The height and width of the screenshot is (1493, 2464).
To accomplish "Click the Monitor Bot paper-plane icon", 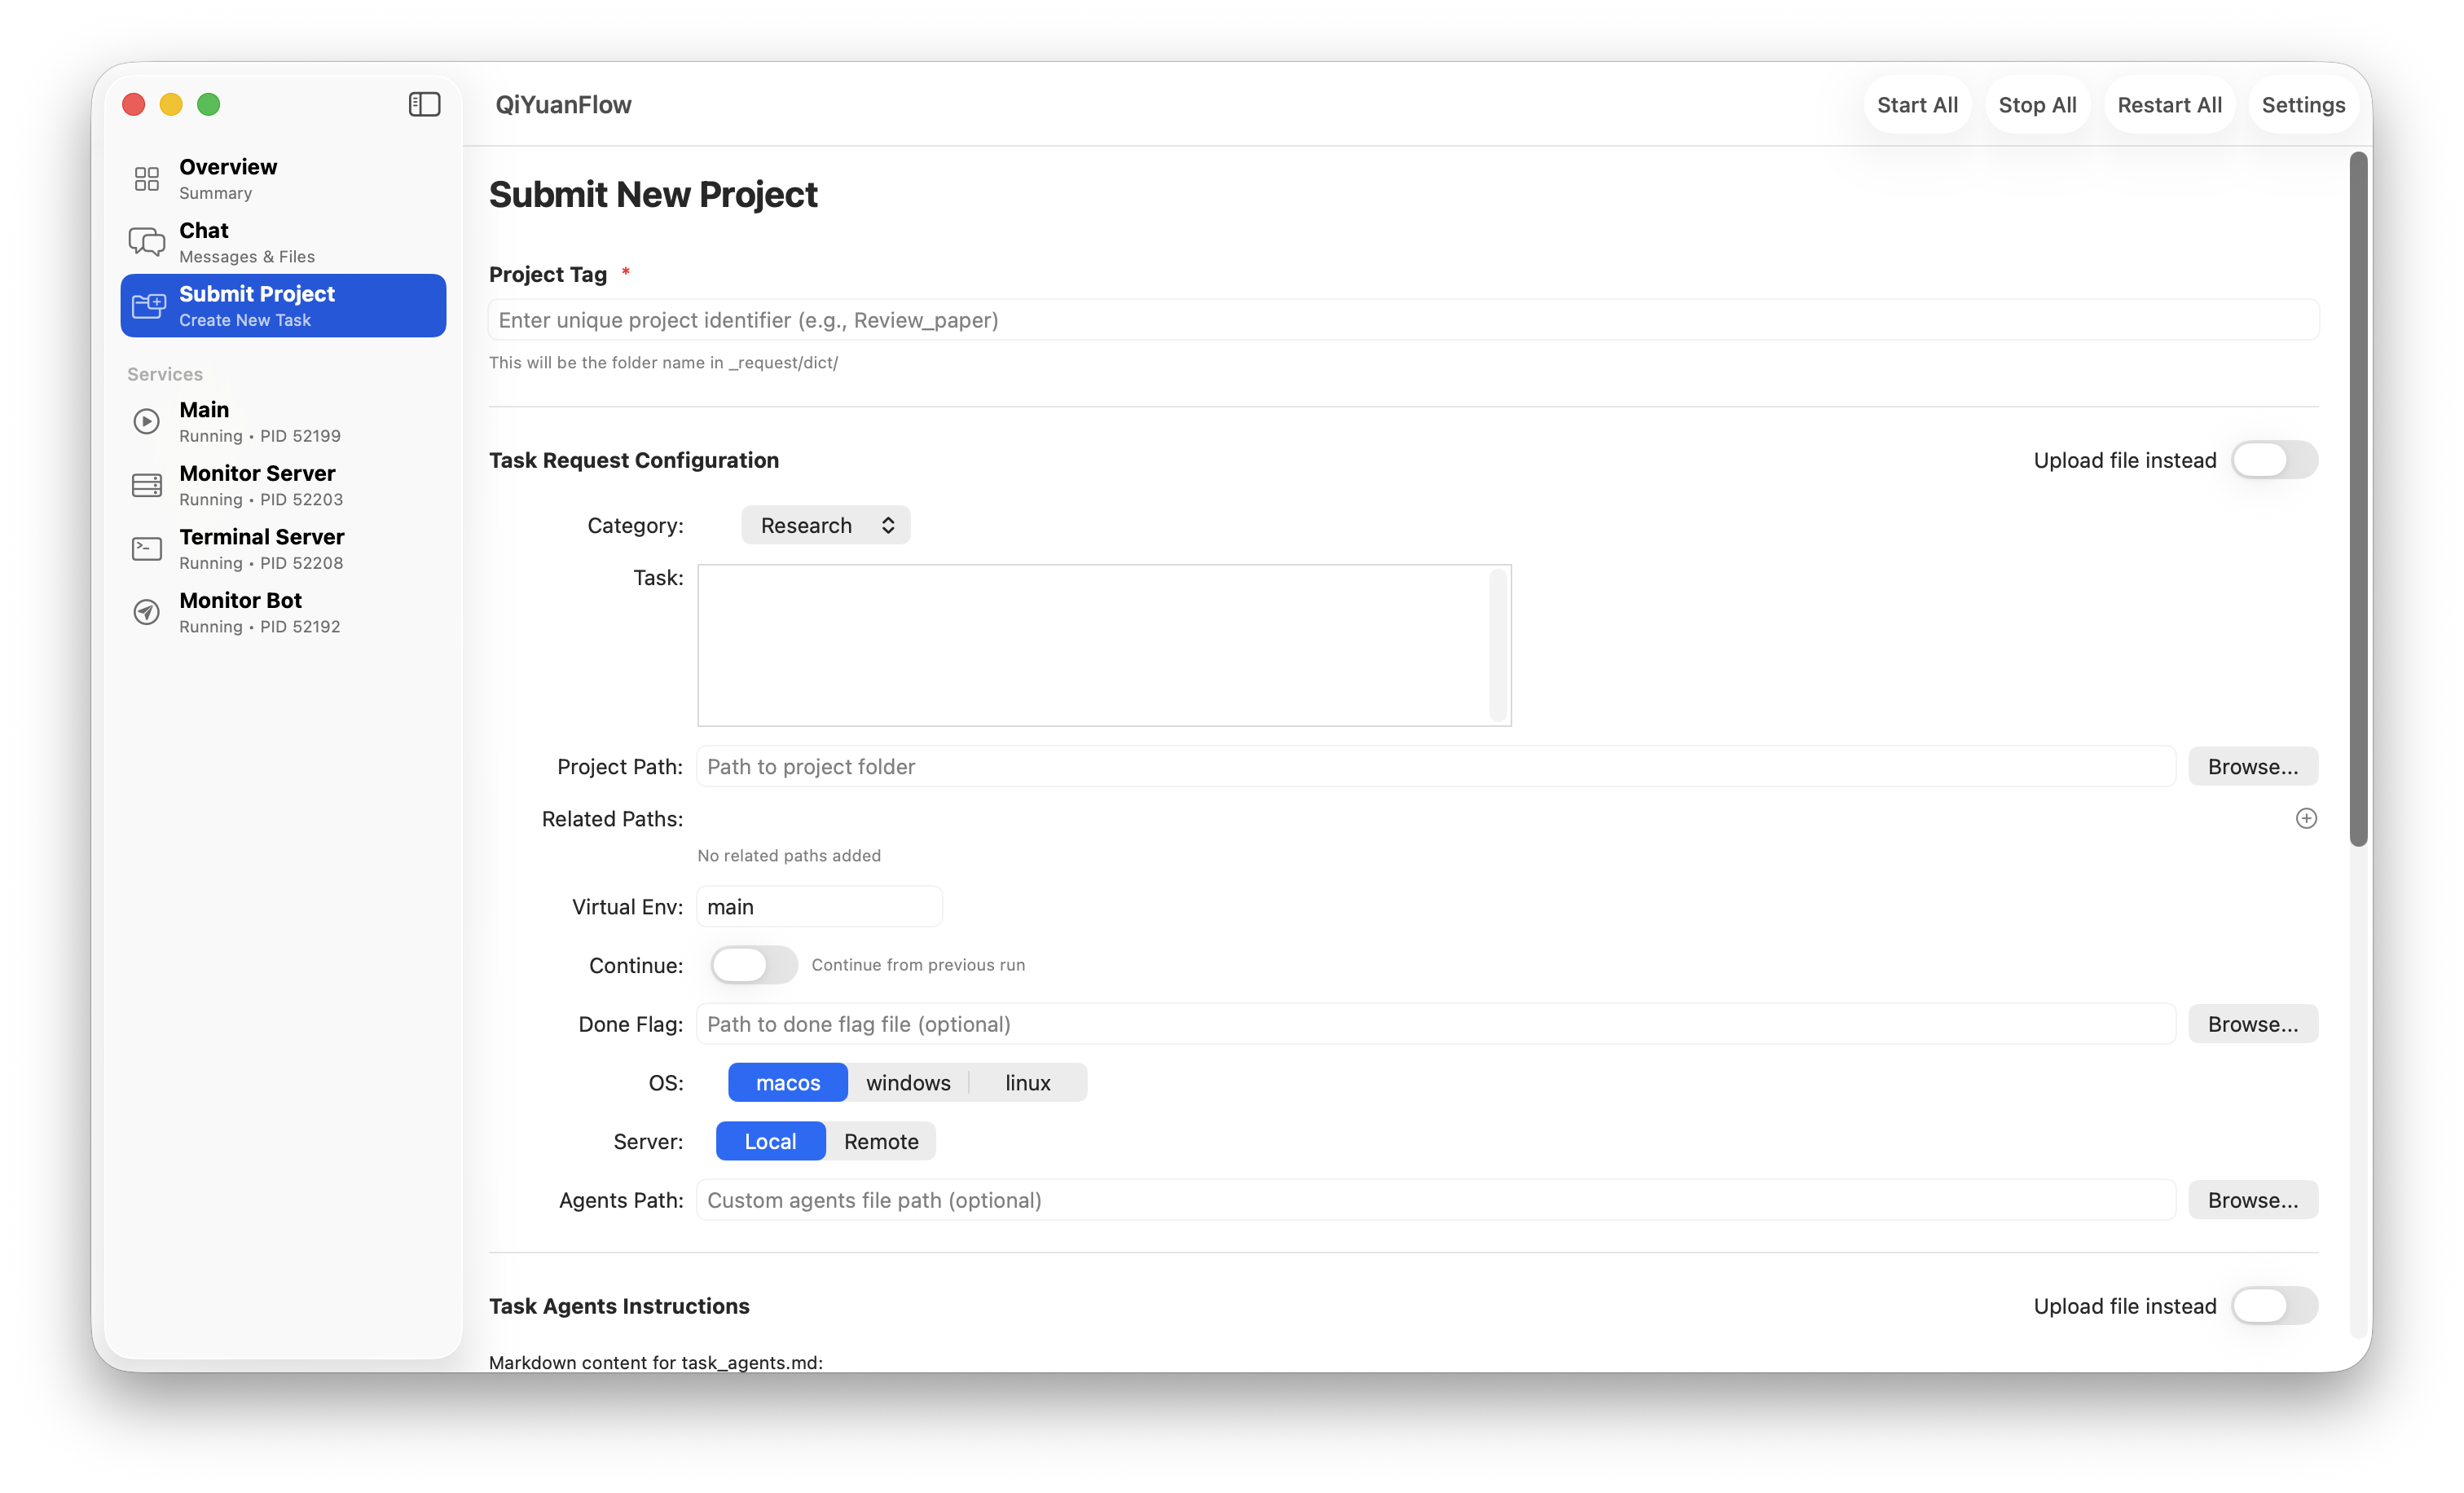I will [147, 612].
